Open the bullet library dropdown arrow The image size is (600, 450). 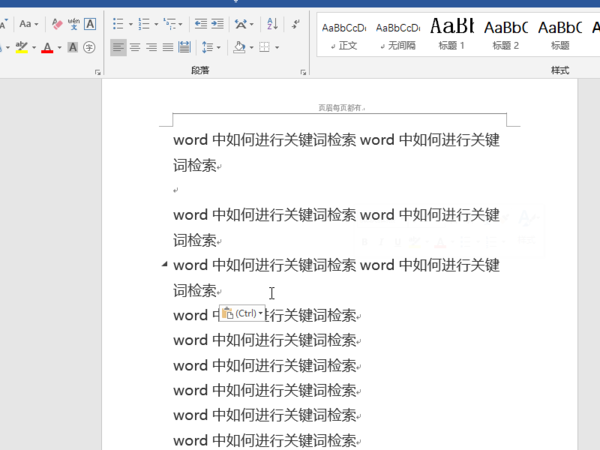(x=130, y=24)
